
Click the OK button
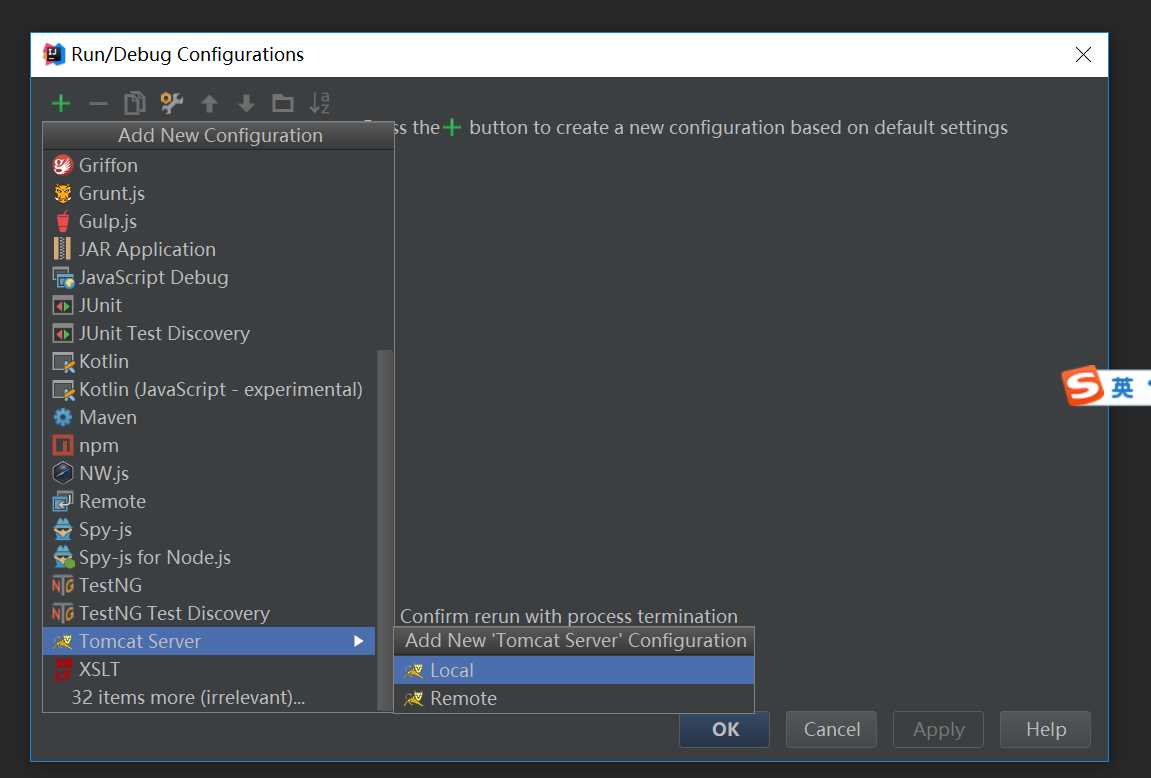pyautogui.click(x=725, y=729)
